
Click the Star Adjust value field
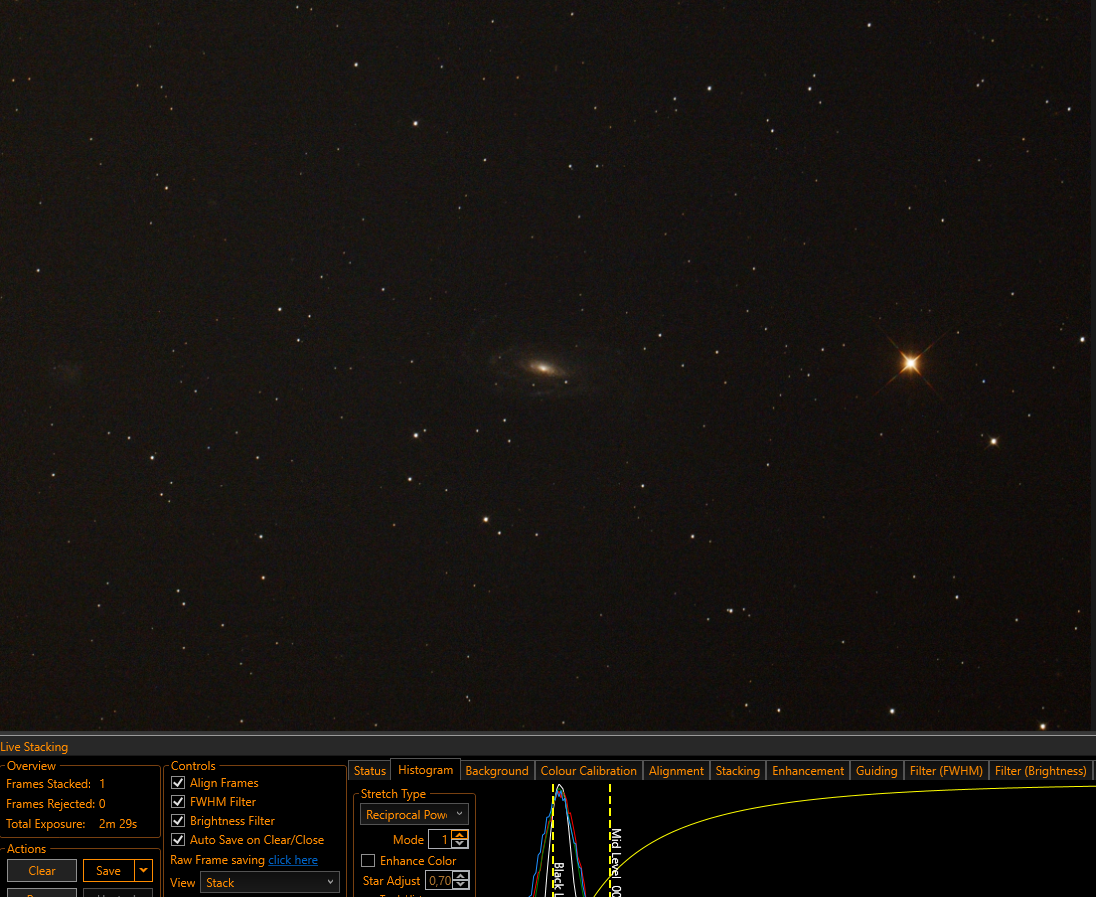(440, 880)
